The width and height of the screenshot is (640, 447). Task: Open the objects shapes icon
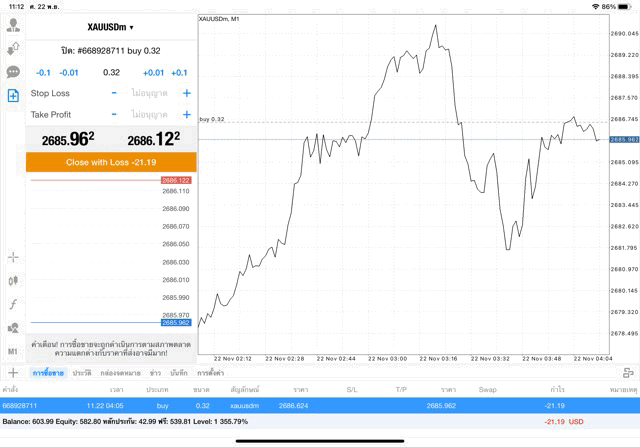13,327
